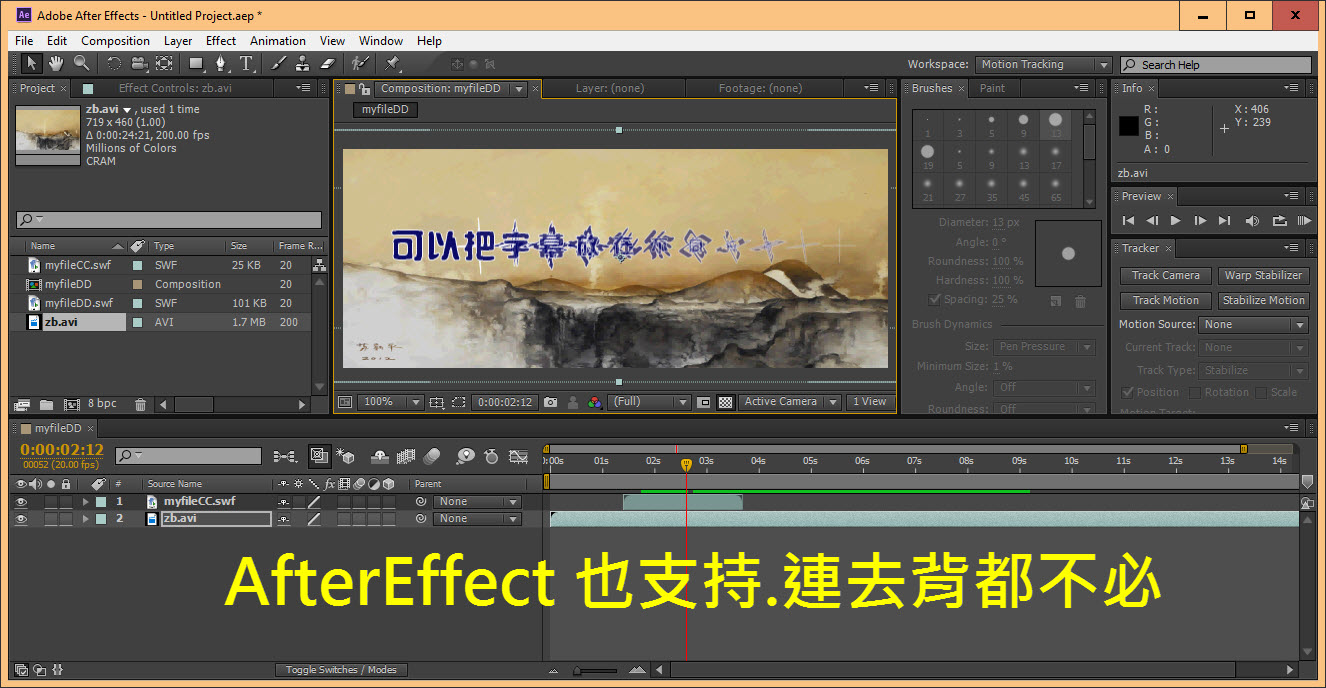The image size is (1326, 688).
Task: Click the new composition icon in Project panel
Action: 71,404
